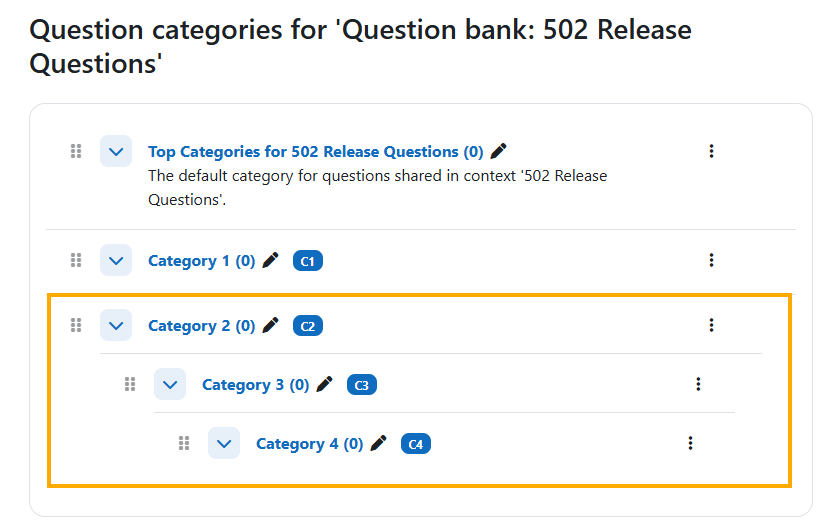Open the actions menu for Category 4
The height and width of the screenshot is (530, 833).
(690, 443)
